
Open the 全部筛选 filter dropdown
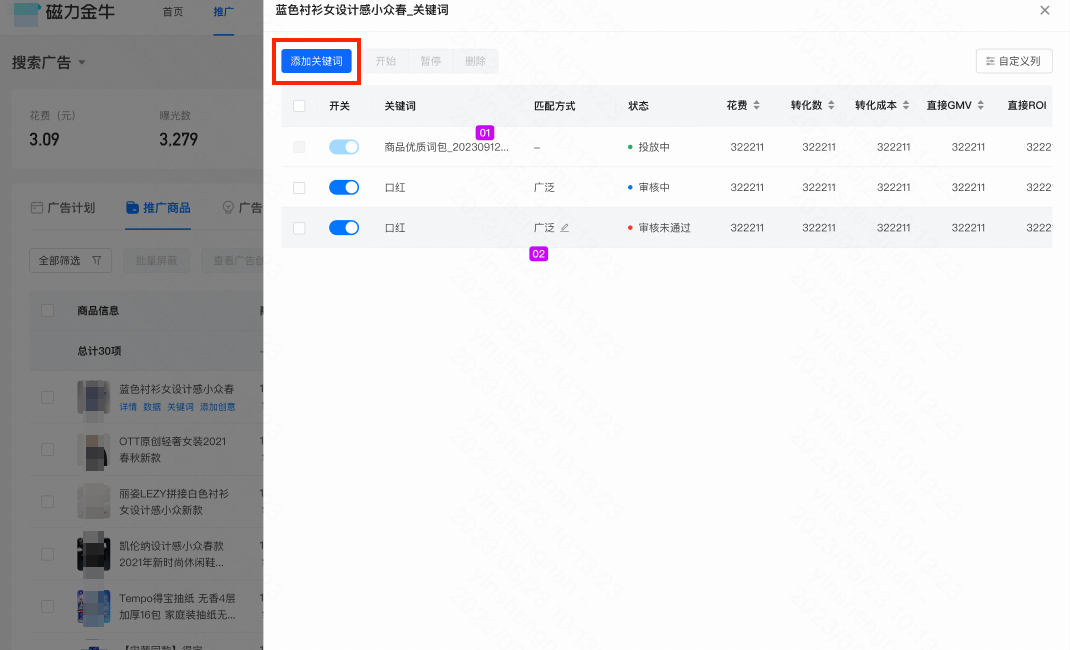tap(70, 261)
